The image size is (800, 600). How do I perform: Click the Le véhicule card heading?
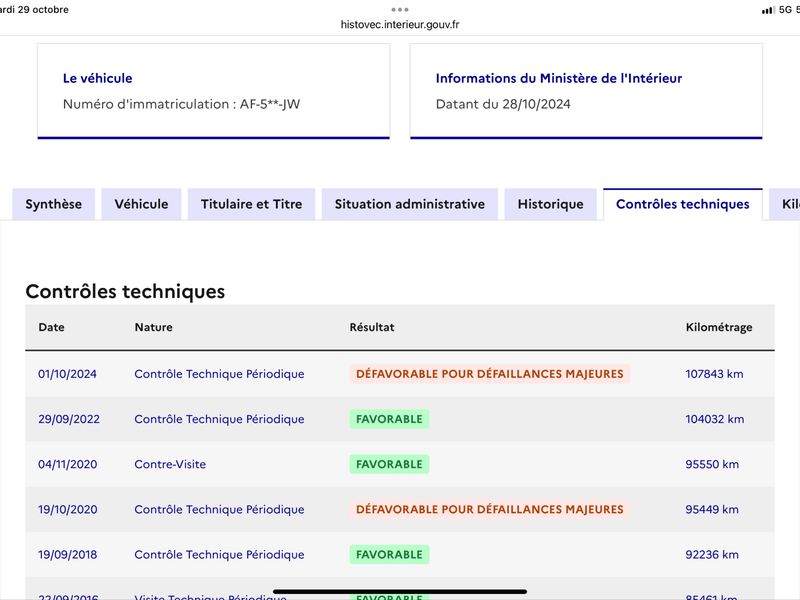click(x=97, y=78)
